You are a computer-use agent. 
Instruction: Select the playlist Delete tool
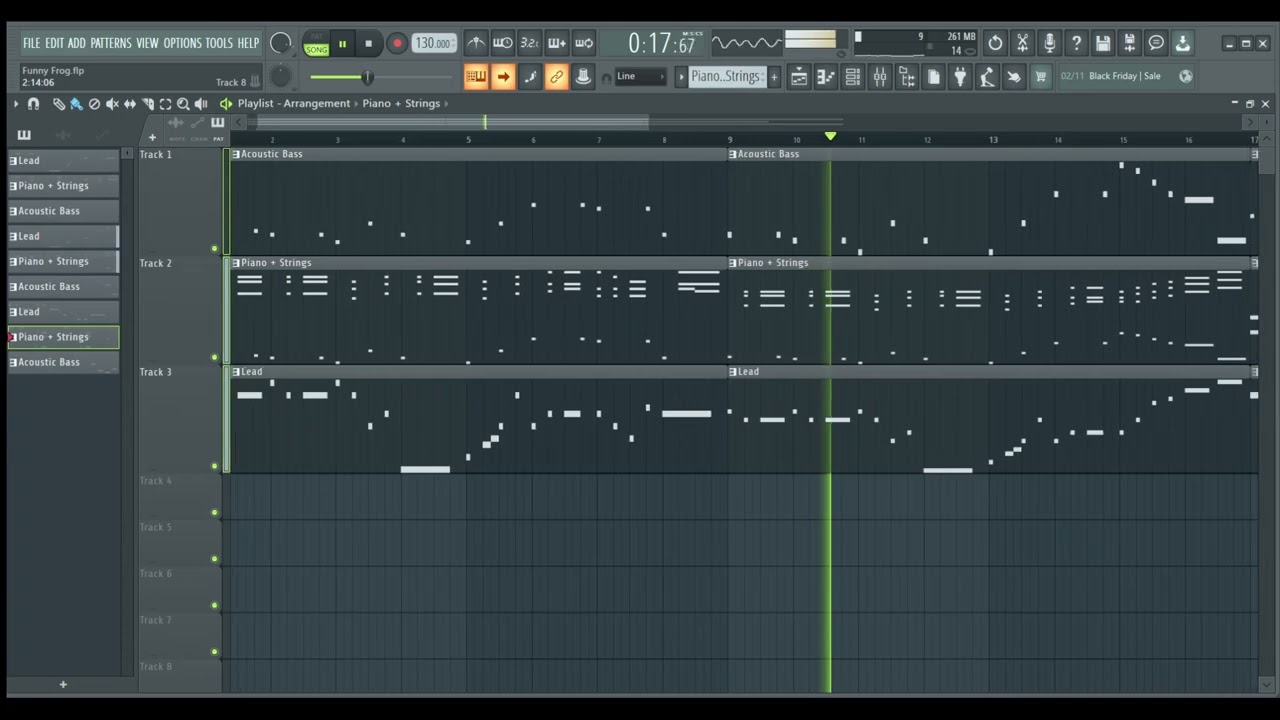(94, 104)
